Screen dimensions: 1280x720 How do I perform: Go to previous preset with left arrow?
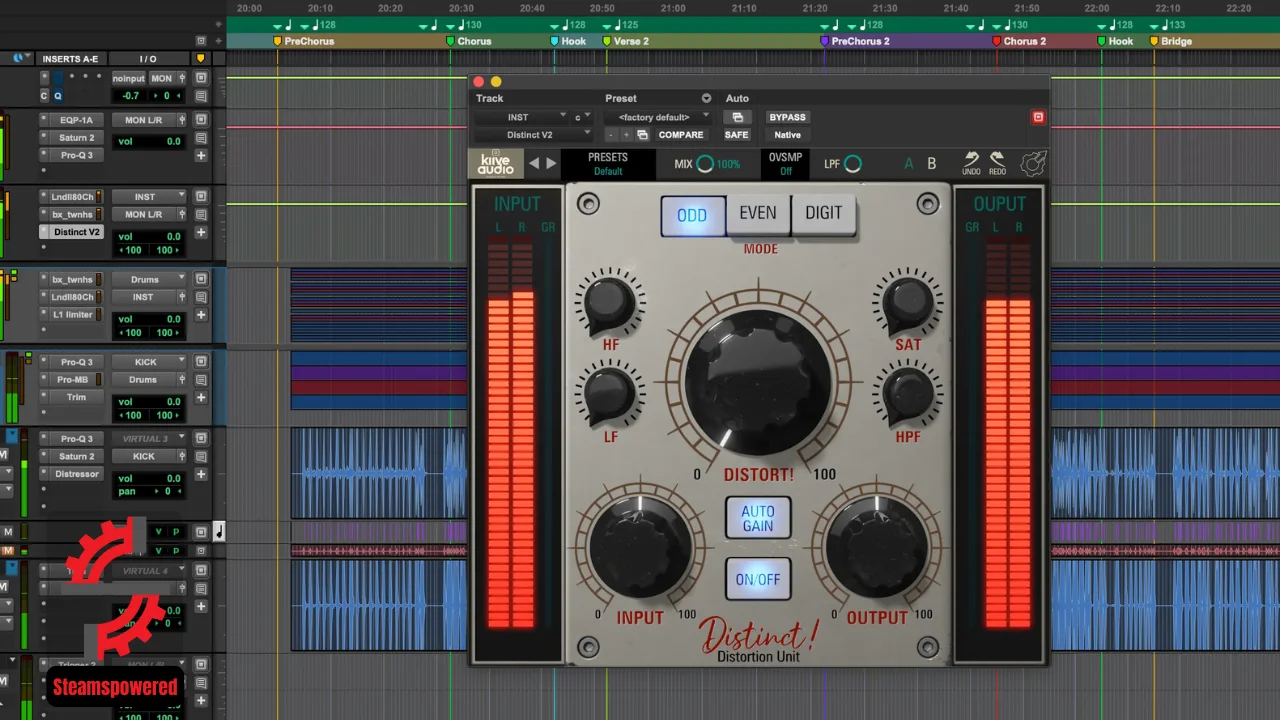coord(534,163)
